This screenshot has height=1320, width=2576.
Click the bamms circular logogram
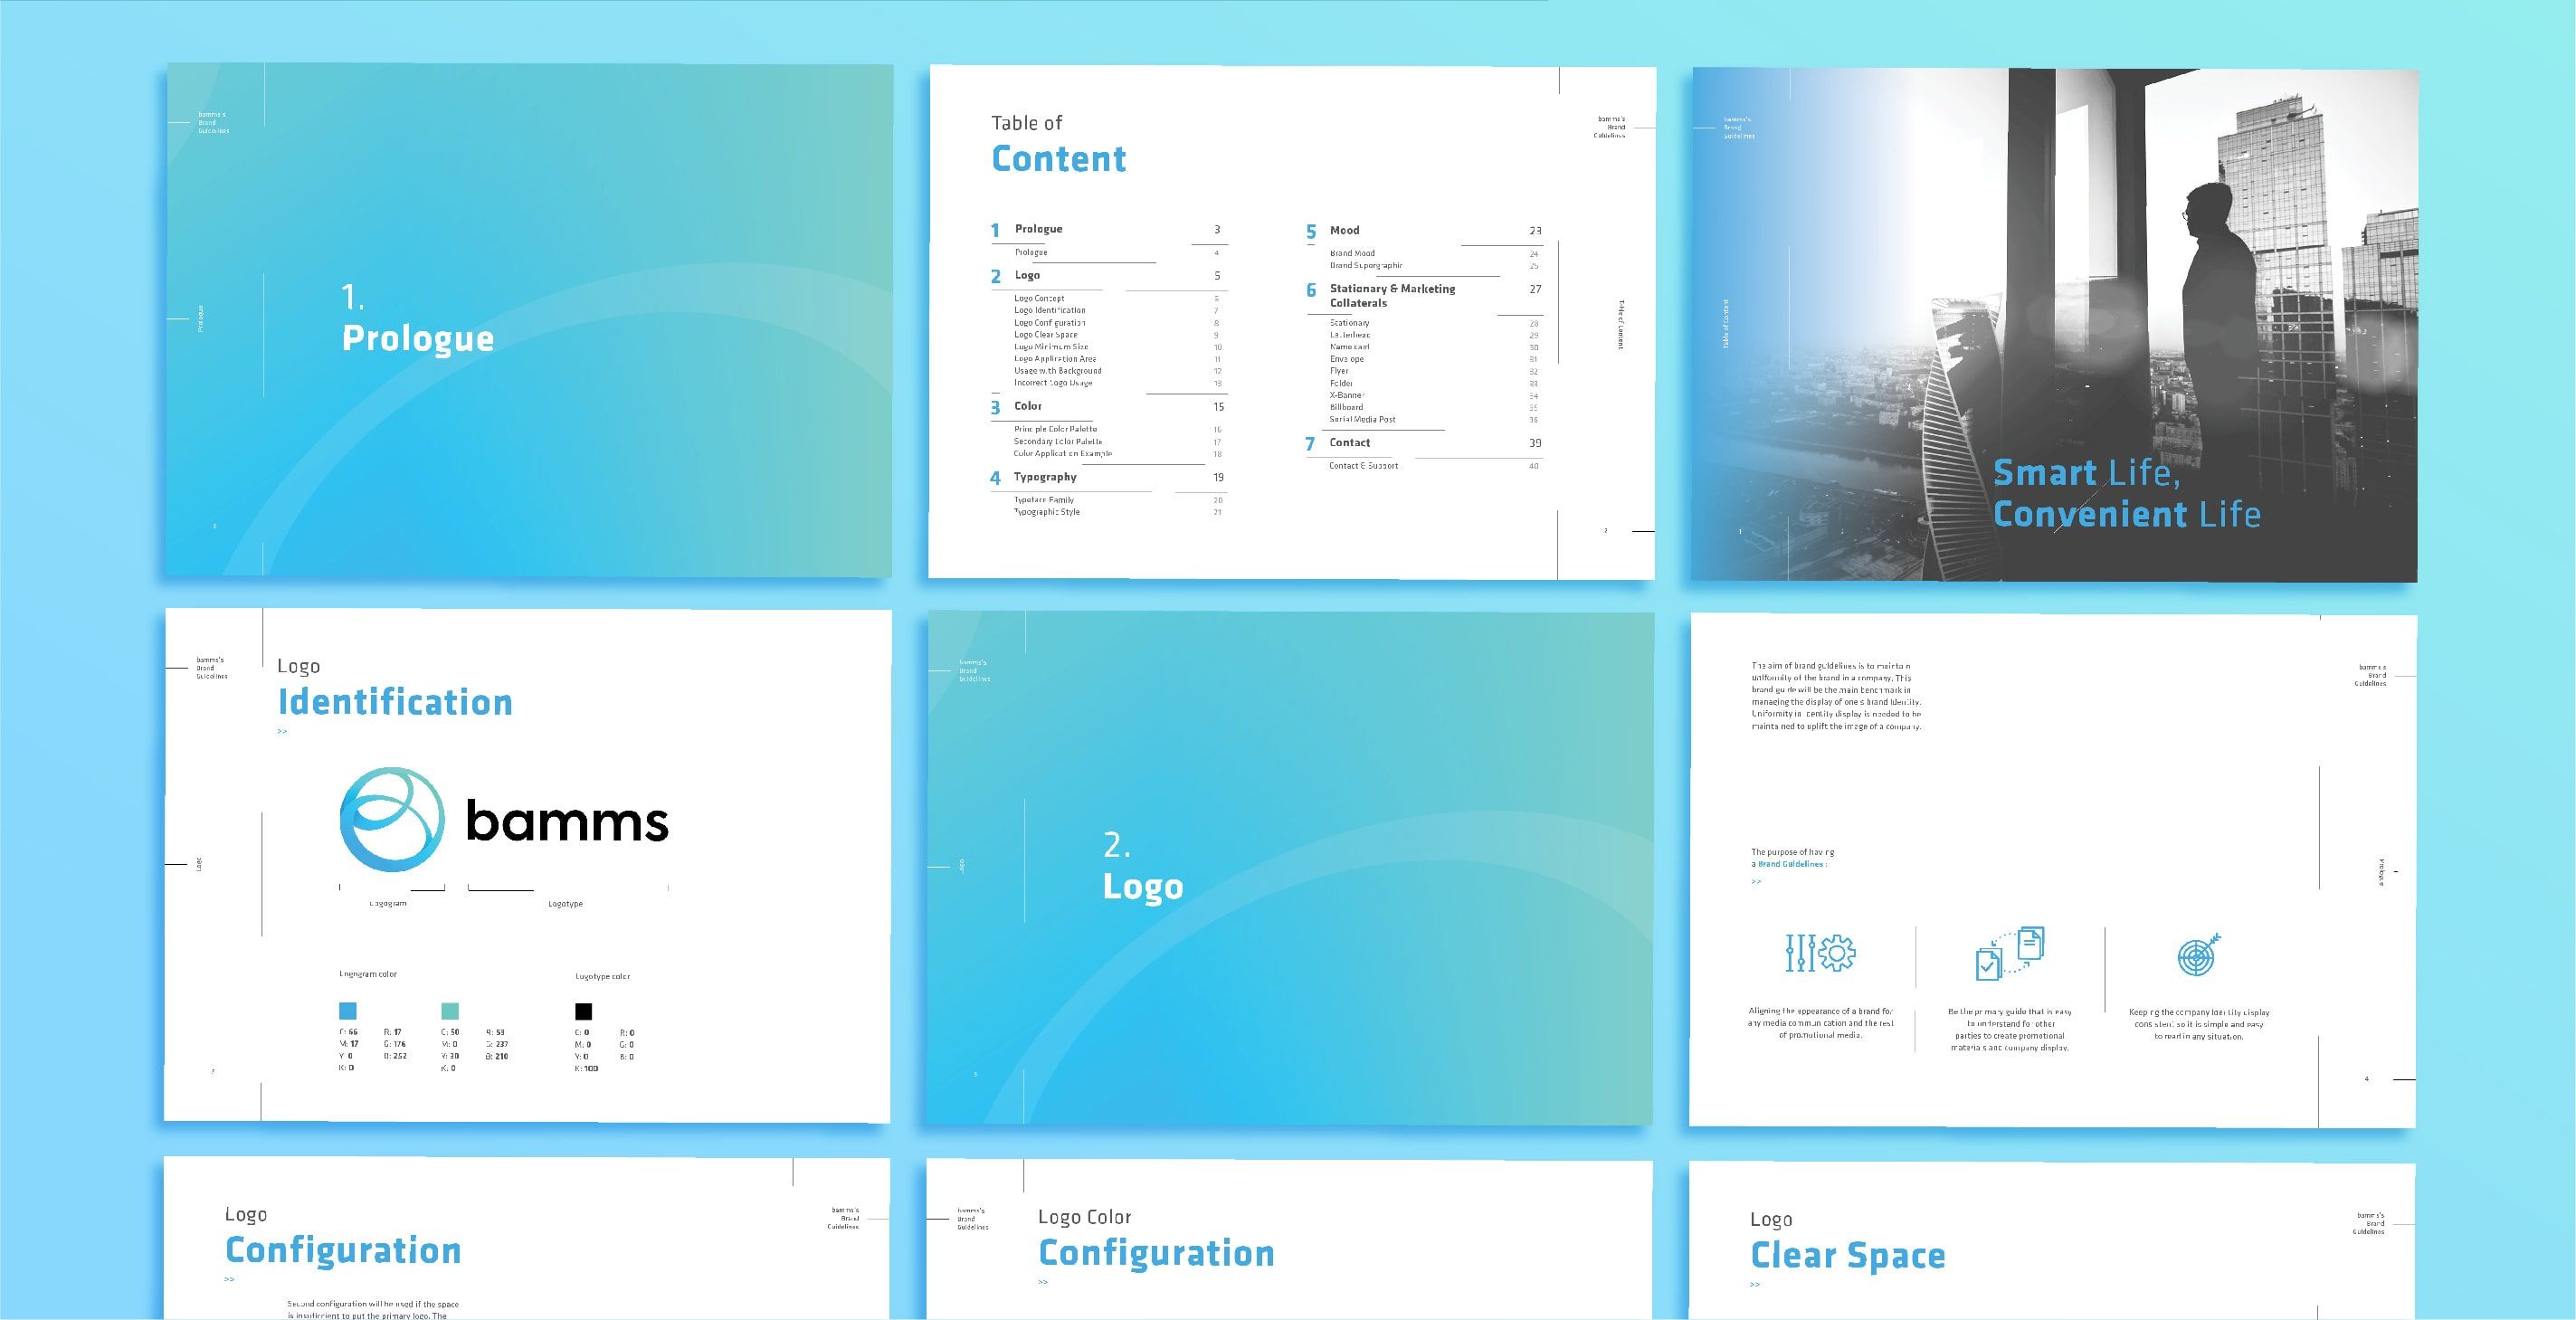(392, 820)
